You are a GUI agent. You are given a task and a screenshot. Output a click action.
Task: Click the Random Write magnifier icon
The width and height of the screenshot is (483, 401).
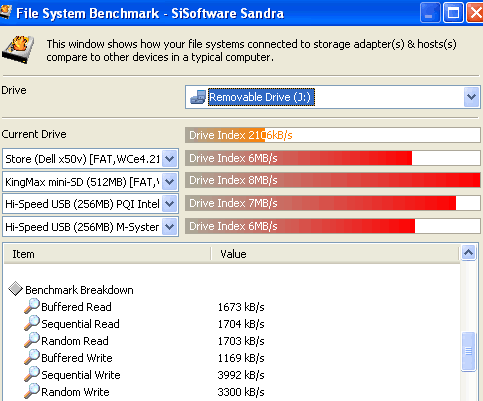32,391
